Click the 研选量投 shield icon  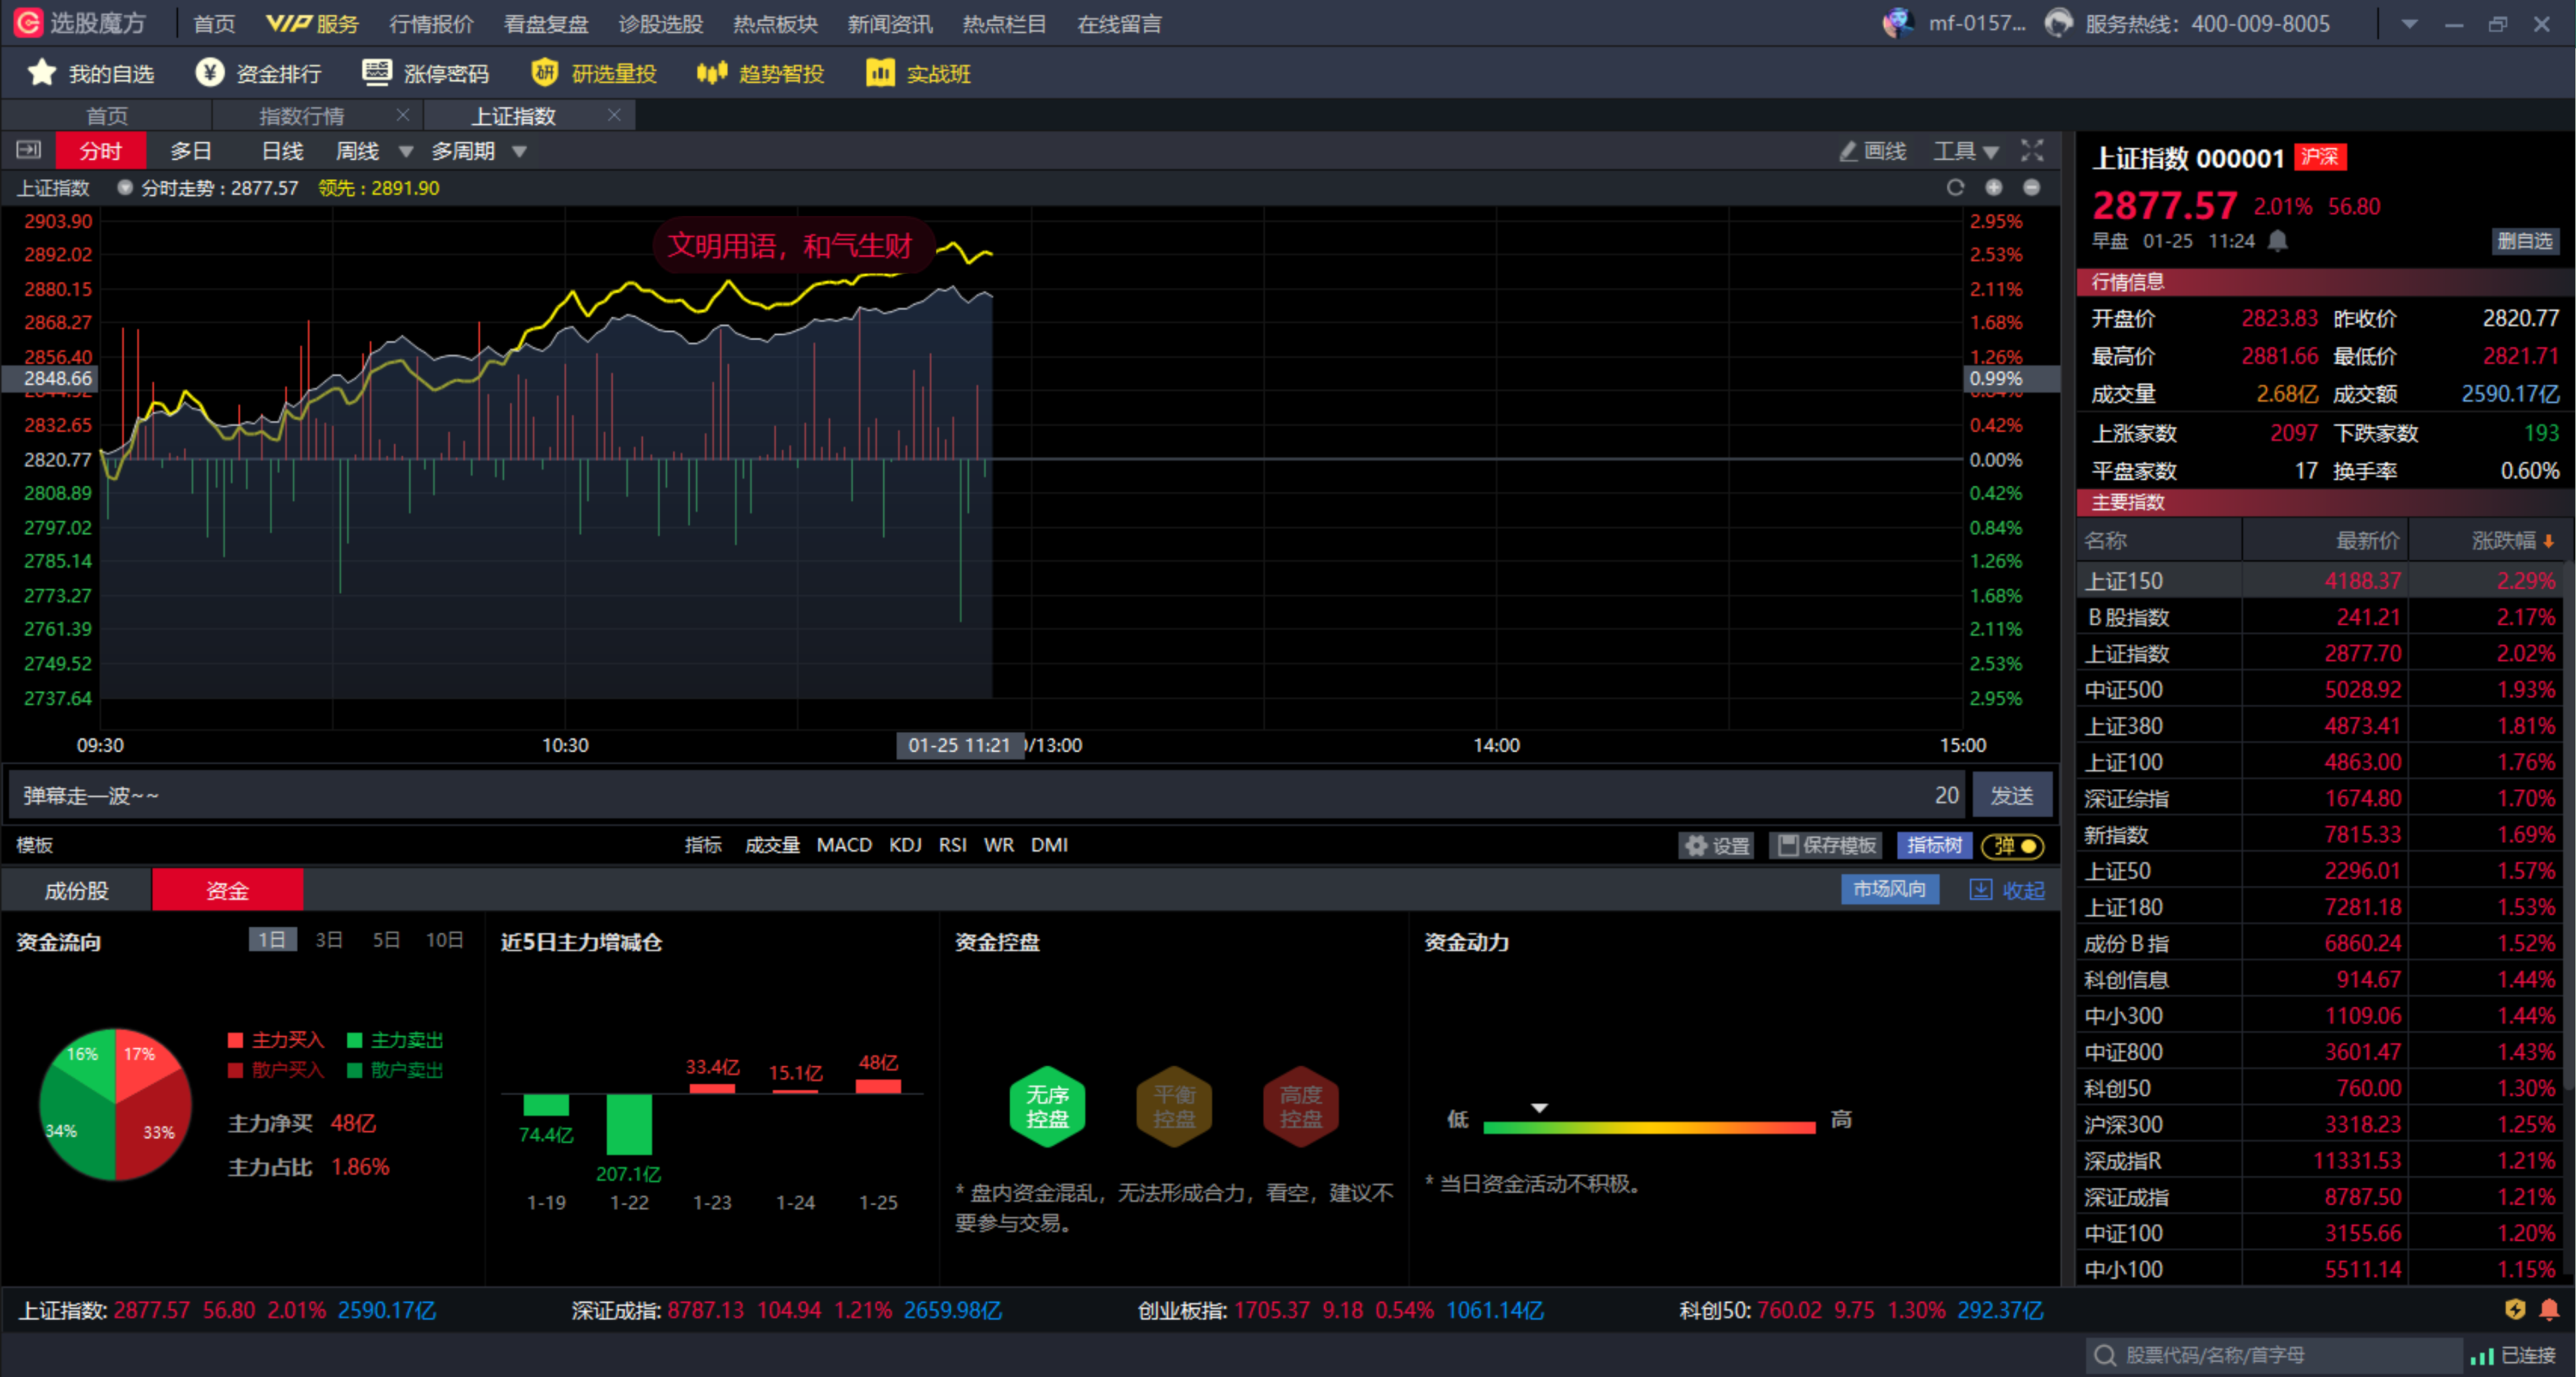(x=544, y=73)
